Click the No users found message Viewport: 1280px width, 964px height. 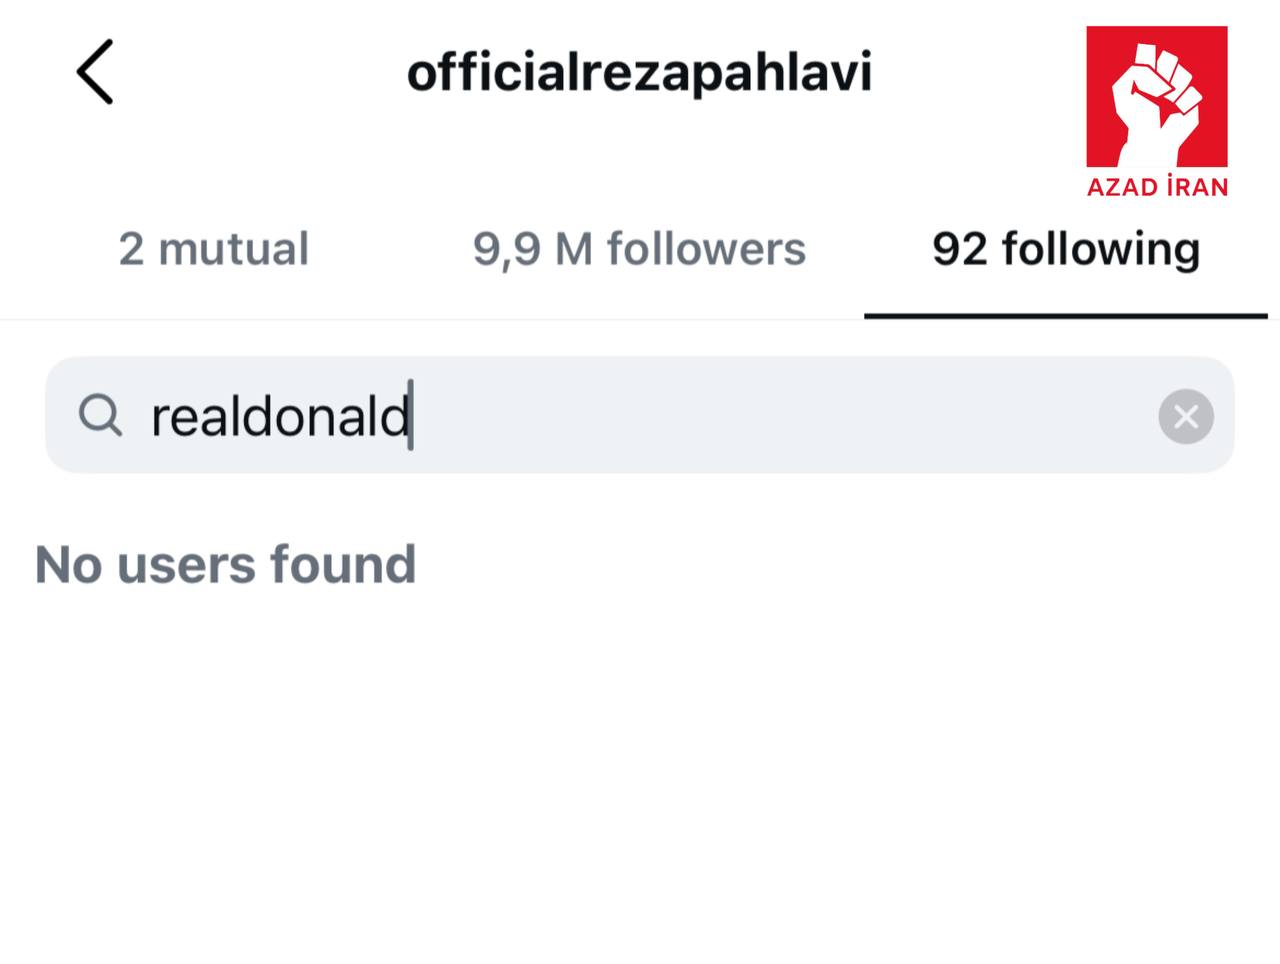[x=225, y=564]
